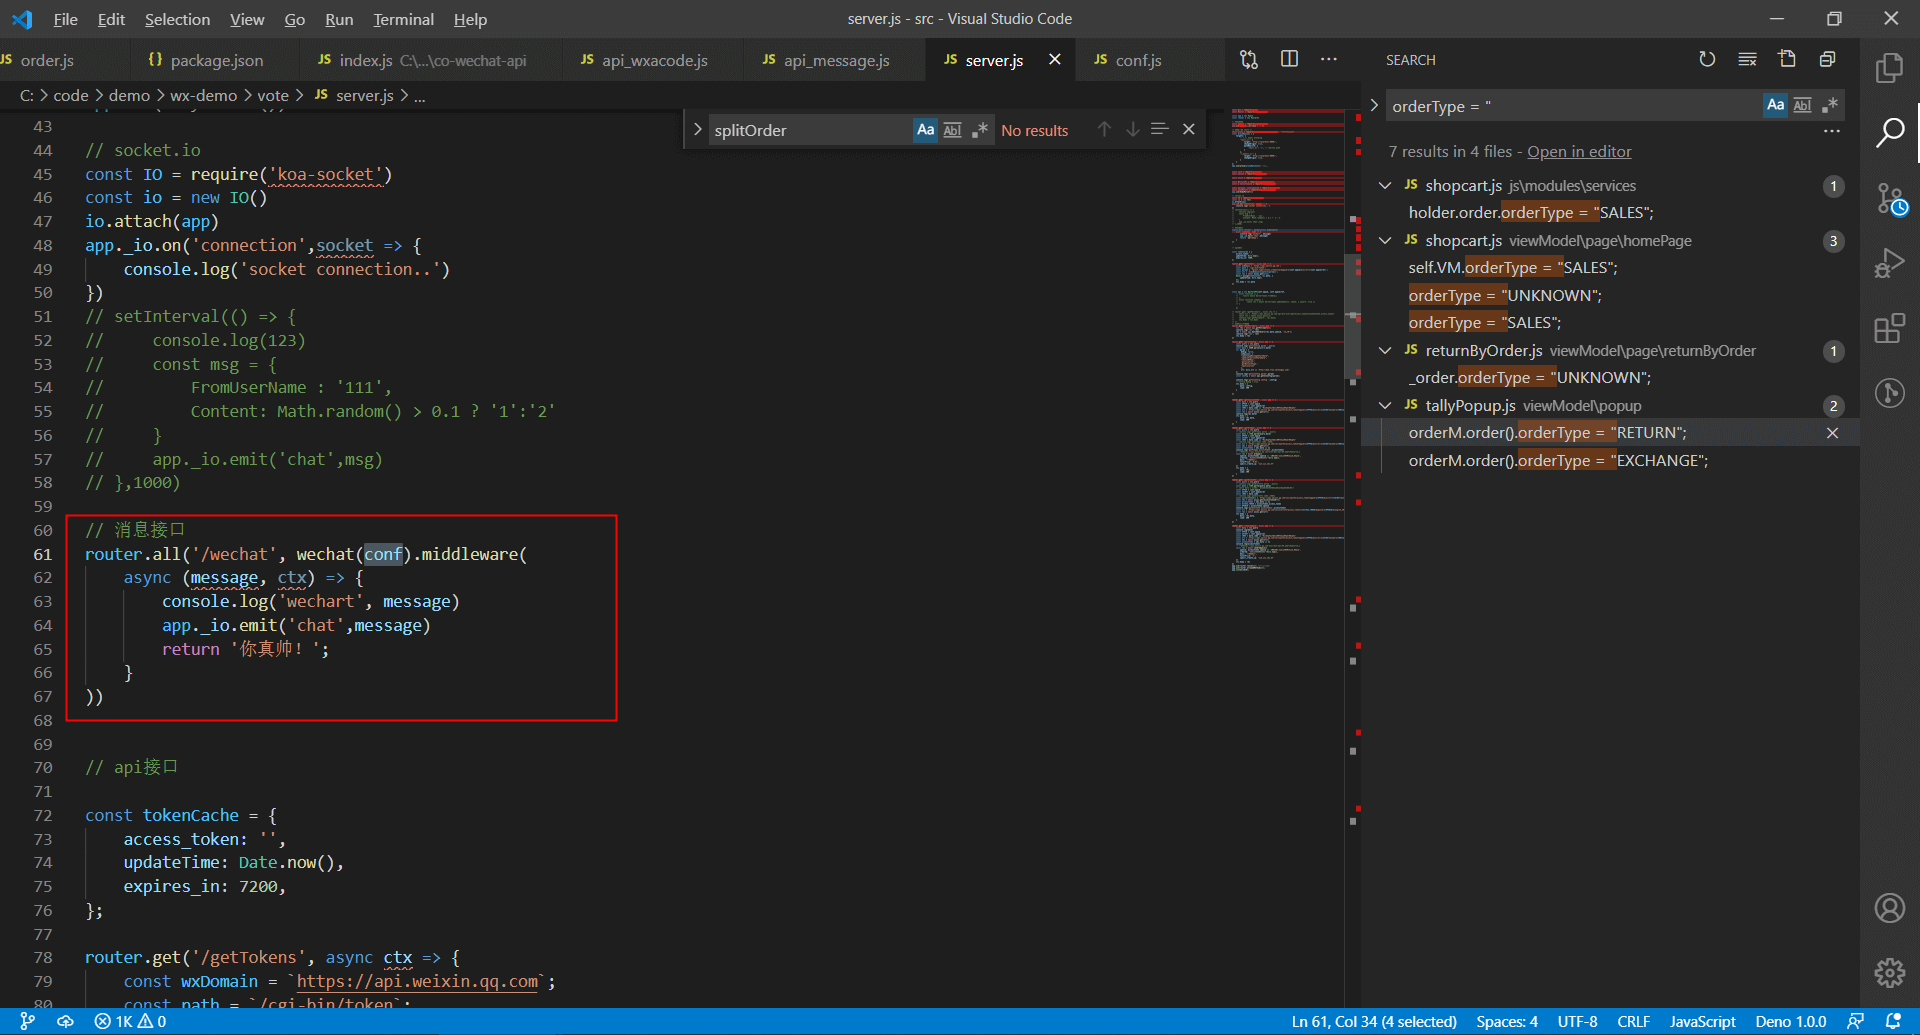1920x1035 pixels.
Task: Go to next find match
Action: 1132,130
